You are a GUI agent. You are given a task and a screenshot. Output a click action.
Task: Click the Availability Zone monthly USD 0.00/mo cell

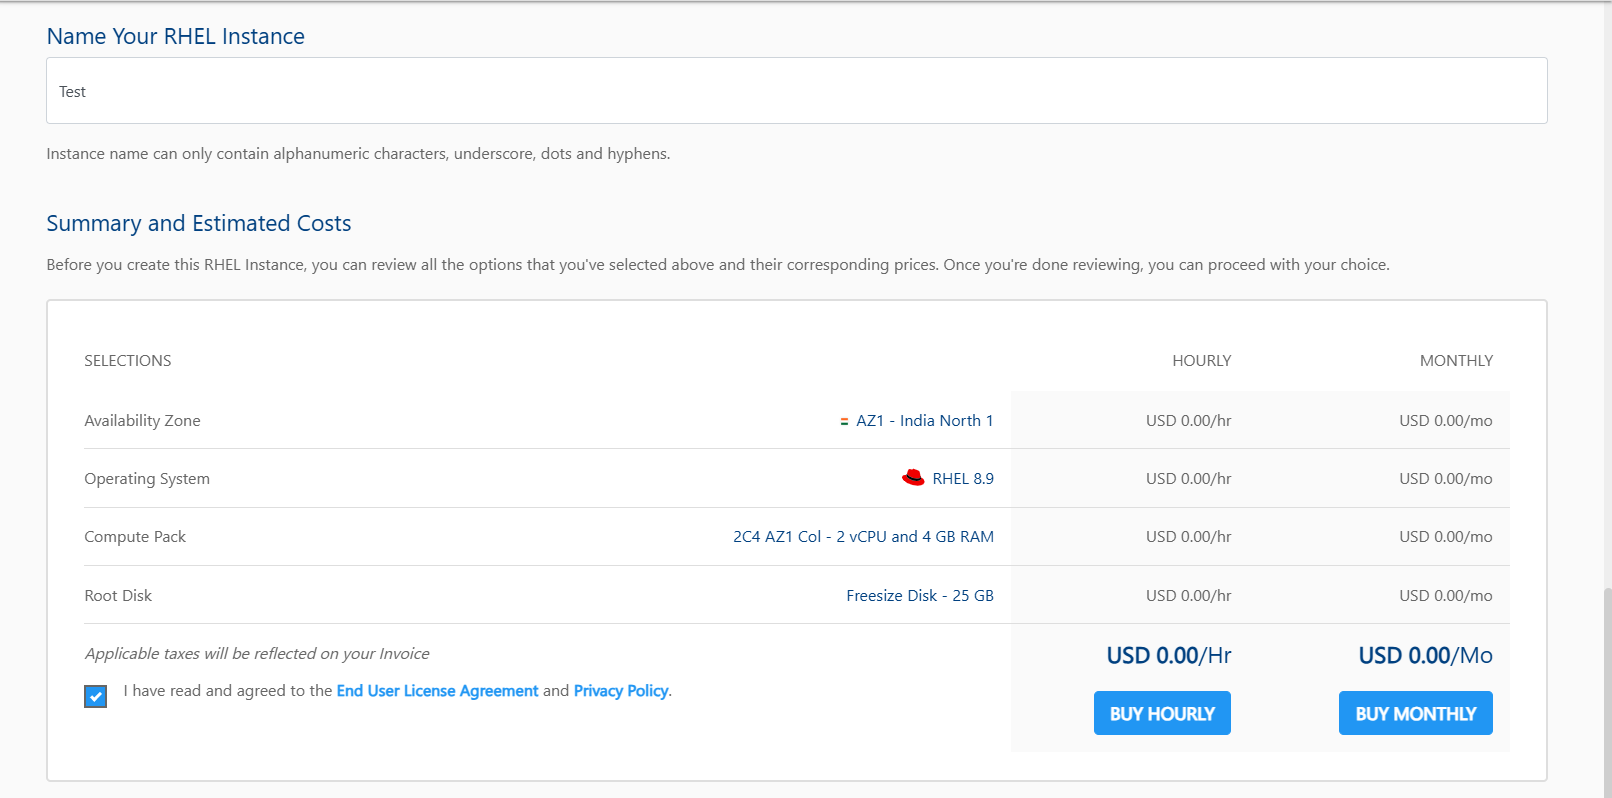[x=1446, y=421]
